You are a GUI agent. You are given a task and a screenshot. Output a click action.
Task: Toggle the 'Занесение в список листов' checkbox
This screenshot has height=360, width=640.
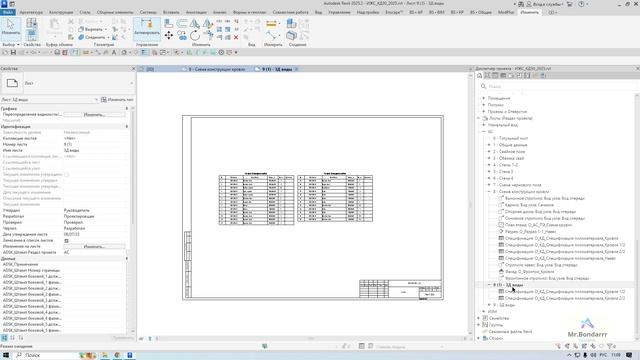pyautogui.click(x=67, y=241)
